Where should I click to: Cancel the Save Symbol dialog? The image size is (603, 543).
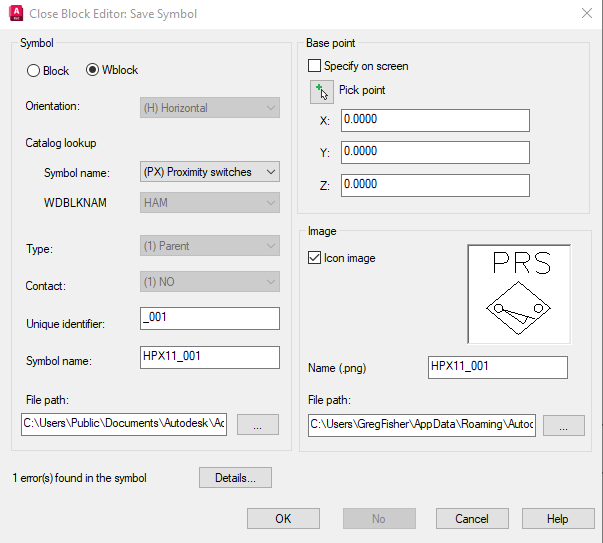point(471,519)
